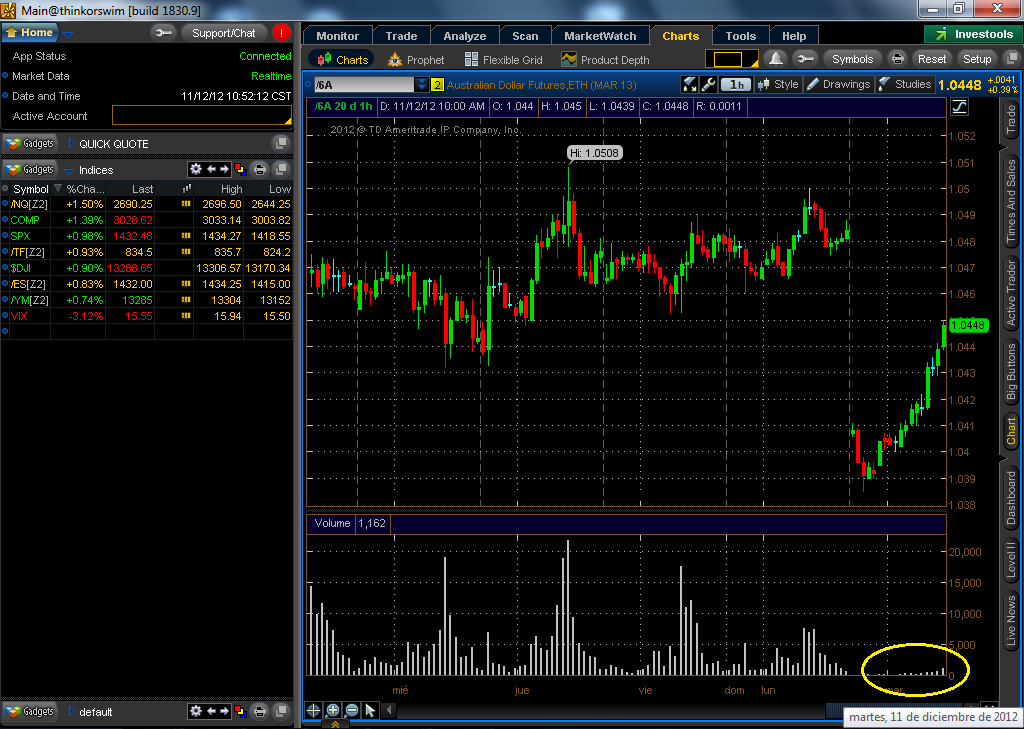Click the Studies button
Image resolution: width=1024 pixels, height=729 pixels.
click(x=905, y=84)
